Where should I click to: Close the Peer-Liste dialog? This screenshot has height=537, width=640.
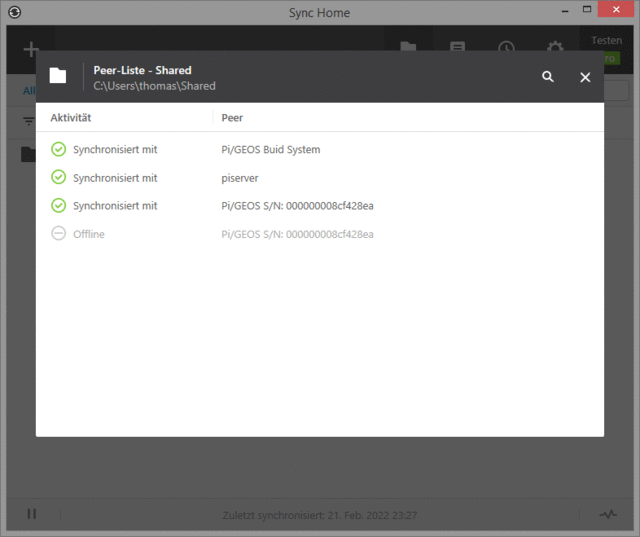tap(585, 77)
